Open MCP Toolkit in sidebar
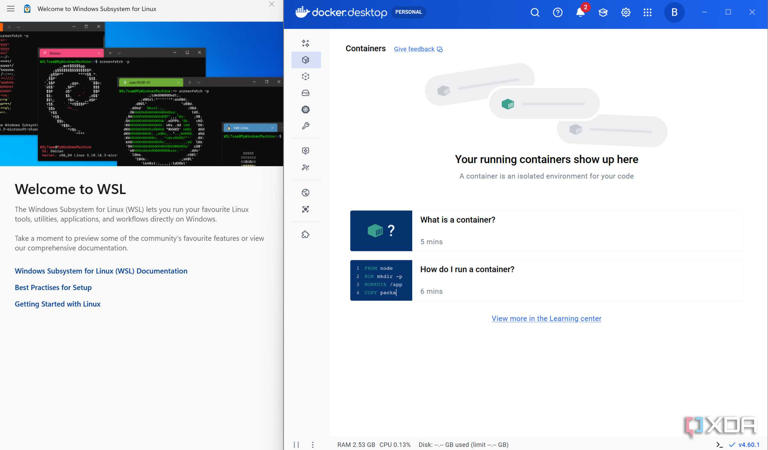 [x=306, y=167]
